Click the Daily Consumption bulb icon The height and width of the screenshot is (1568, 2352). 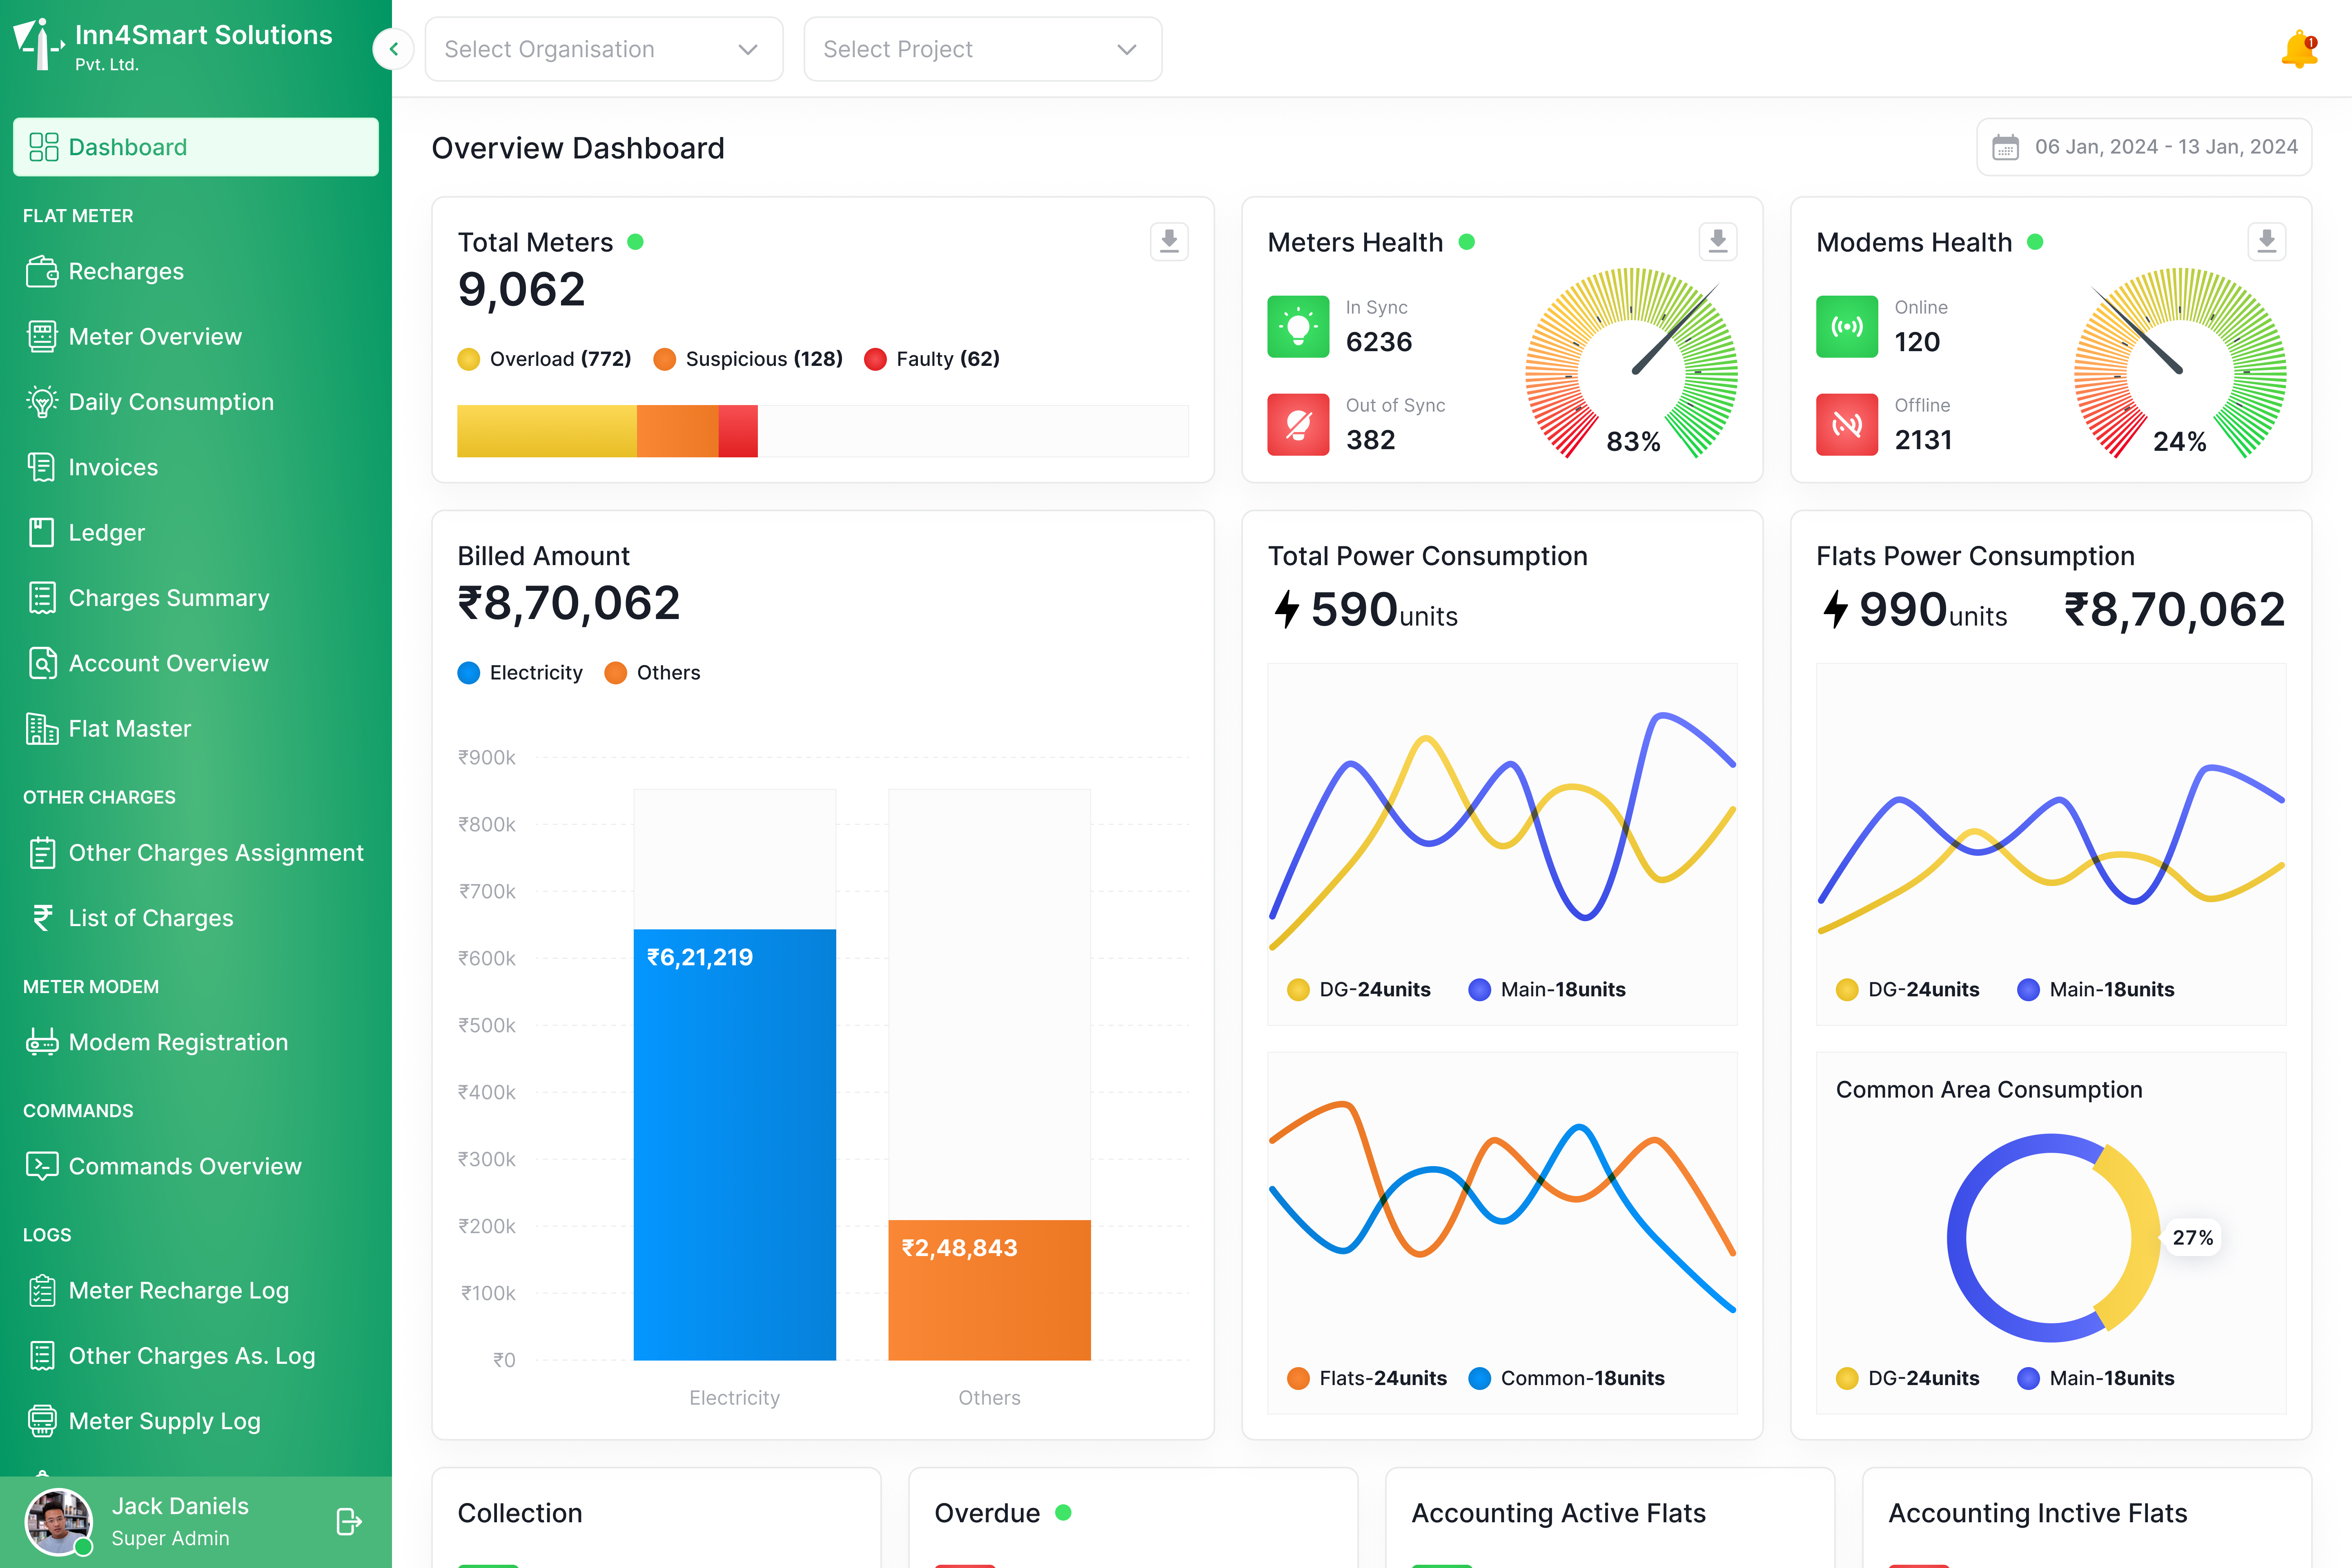click(x=42, y=401)
